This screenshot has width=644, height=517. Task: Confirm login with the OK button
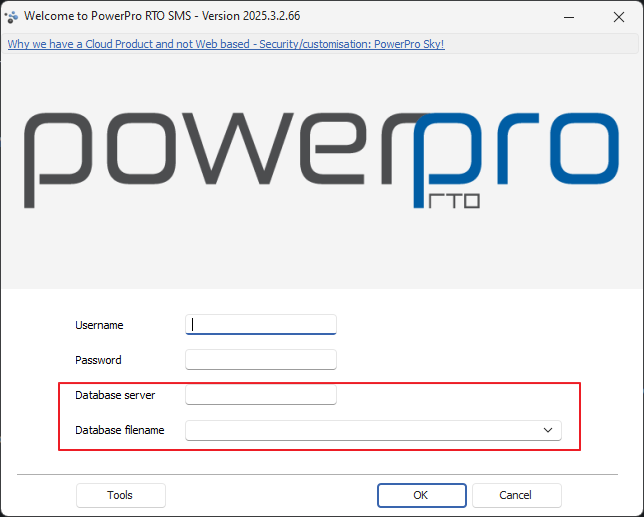coord(422,495)
